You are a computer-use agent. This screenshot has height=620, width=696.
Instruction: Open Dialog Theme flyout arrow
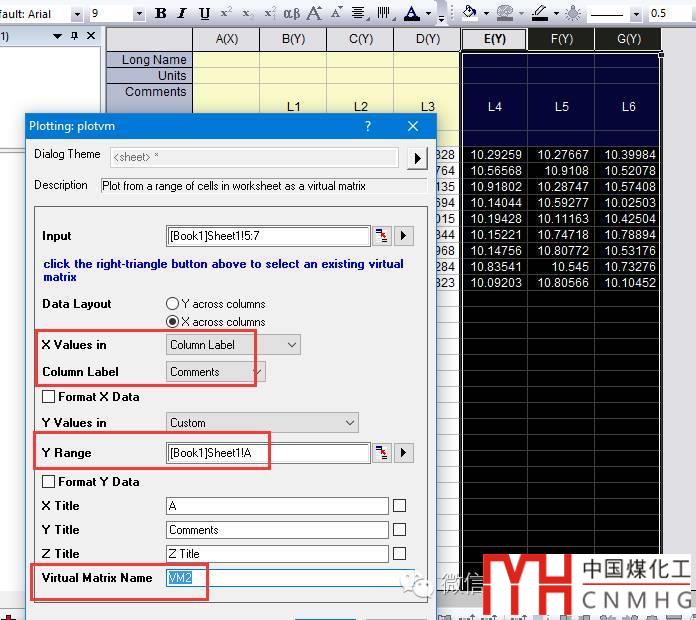(417, 158)
